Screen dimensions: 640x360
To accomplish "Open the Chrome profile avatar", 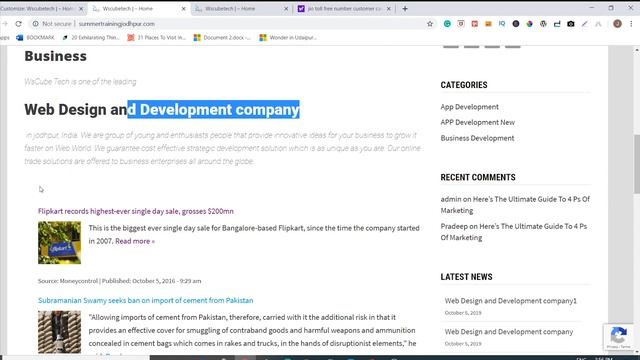I will [x=617, y=24].
